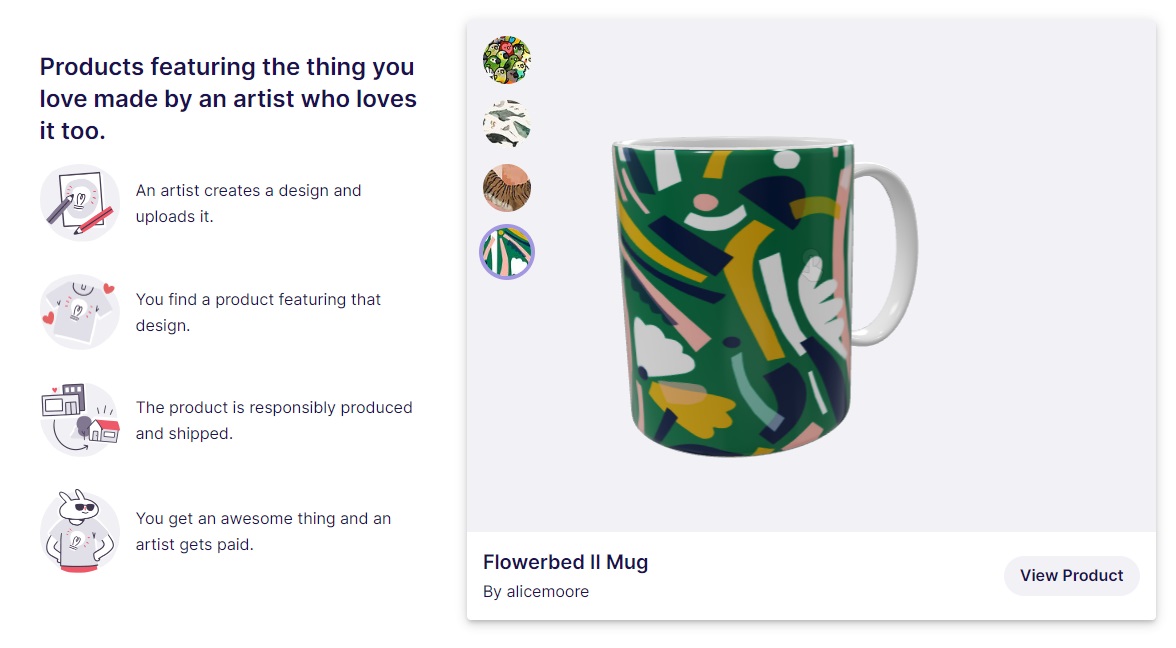Click the pencil and paper design icon
This screenshot has height=648, width=1176.
(x=80, y=202)
